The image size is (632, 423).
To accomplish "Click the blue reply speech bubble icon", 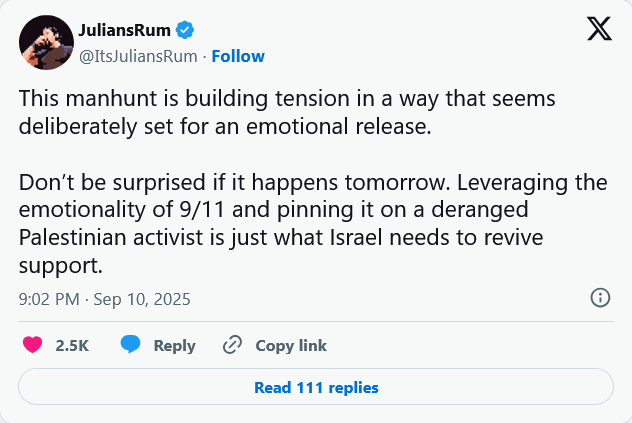I will [130, 346].
